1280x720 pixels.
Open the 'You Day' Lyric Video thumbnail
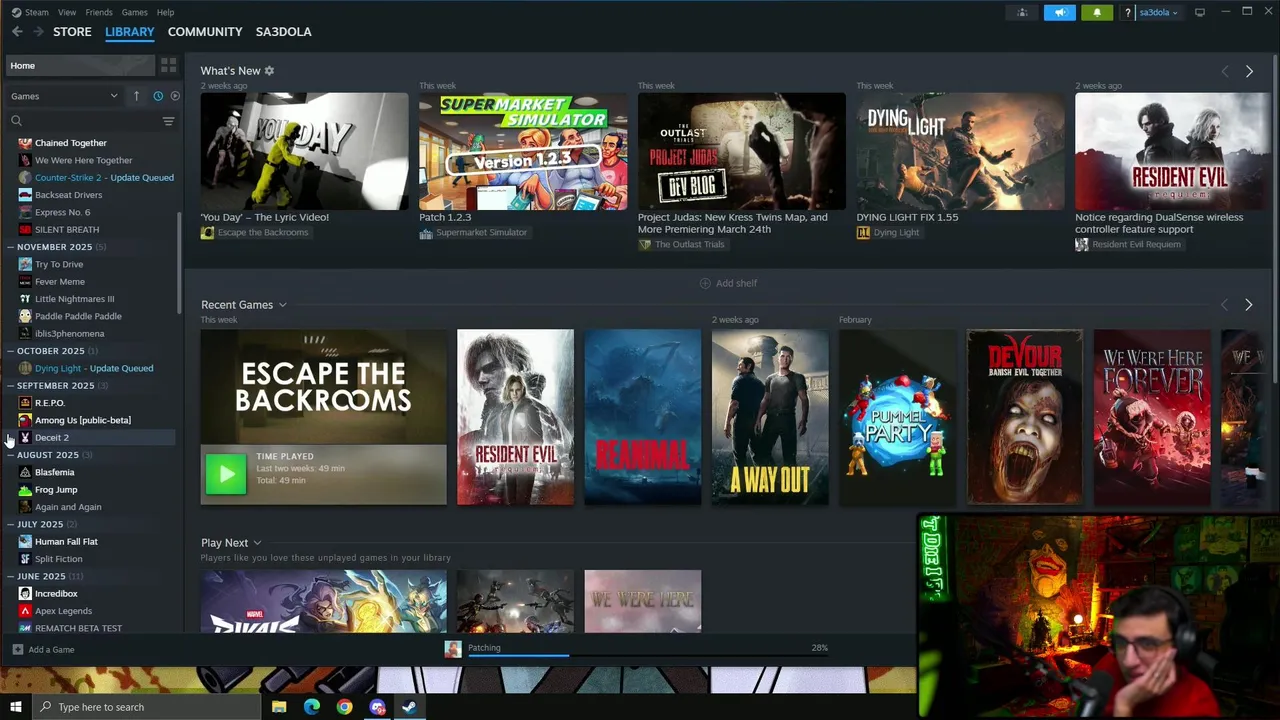pyautogui.click(x=304, y=152)
